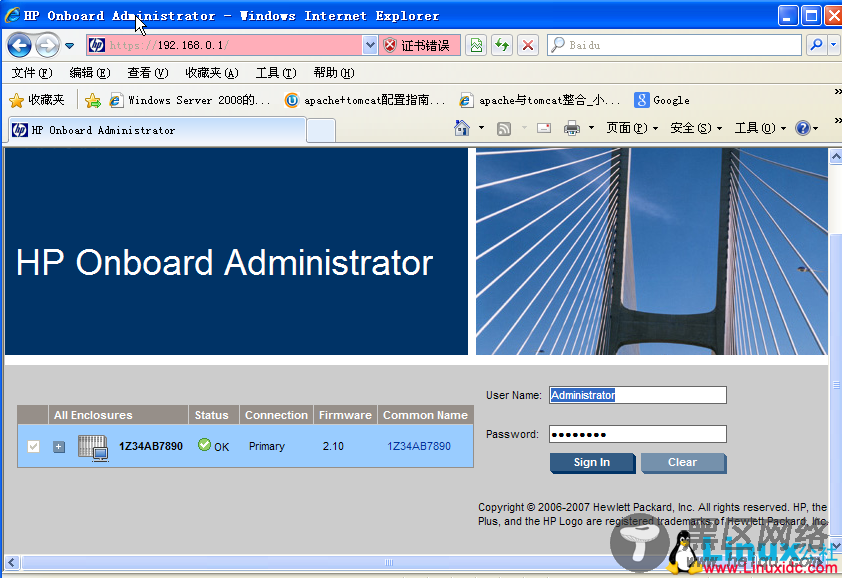Click the Firmware column header
Image resolution: width=842 pixels, height=578 pixels.
[345, 415]
